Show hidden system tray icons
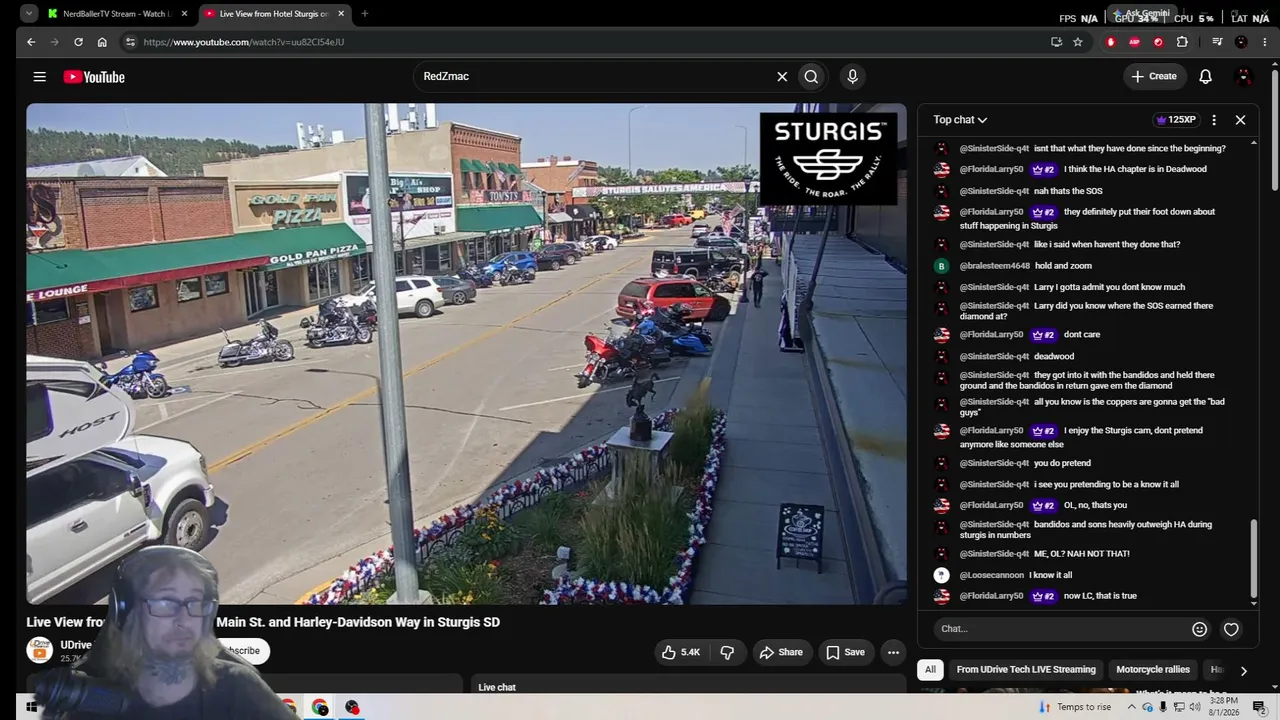This screenshot has width=1280, height=720. coord(1132,707)
